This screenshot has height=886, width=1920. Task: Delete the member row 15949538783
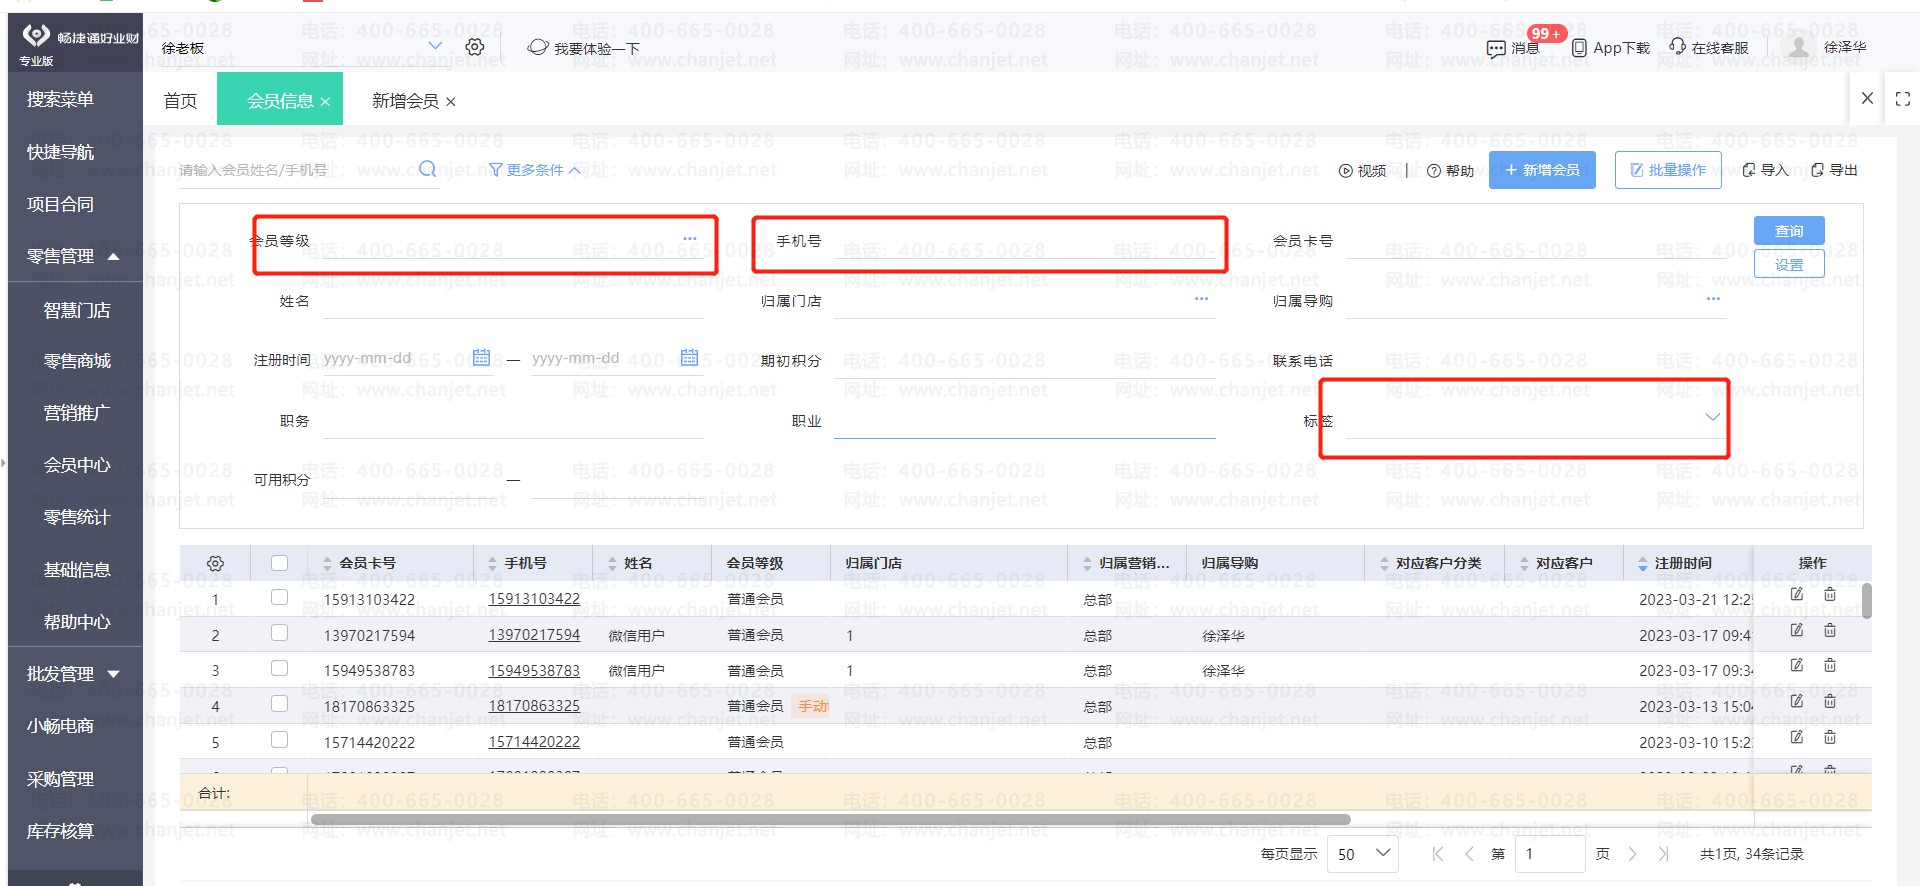coord(1829,665)
